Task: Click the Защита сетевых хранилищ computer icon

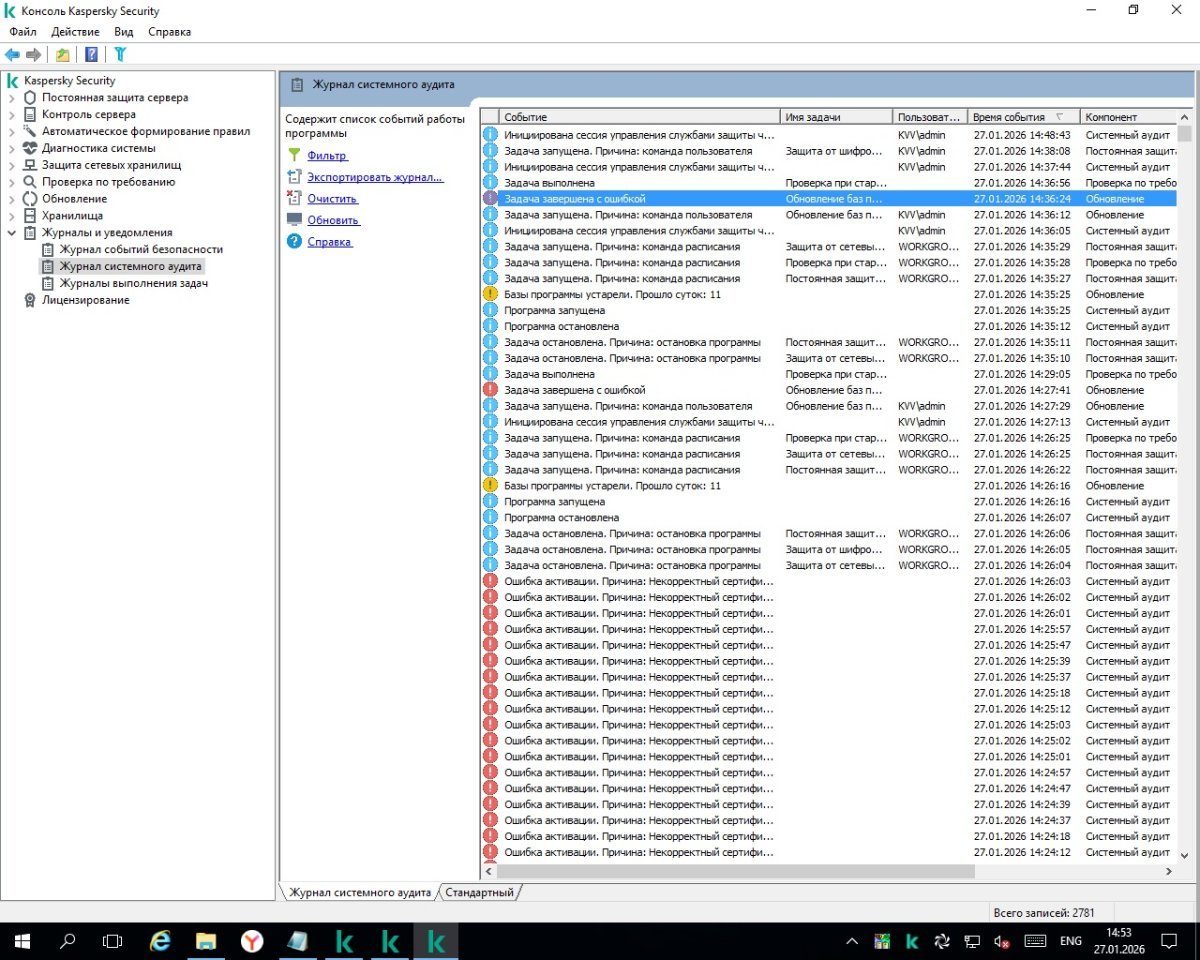Action: click(x=30, y=165)
